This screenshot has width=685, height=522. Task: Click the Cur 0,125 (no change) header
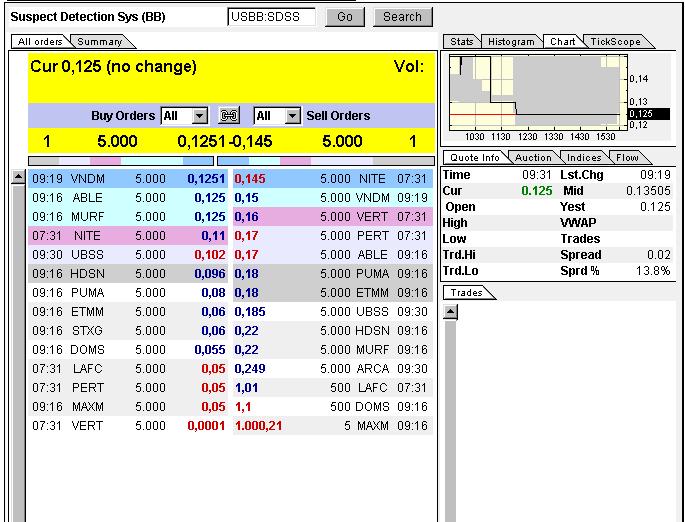pos(113,67)
